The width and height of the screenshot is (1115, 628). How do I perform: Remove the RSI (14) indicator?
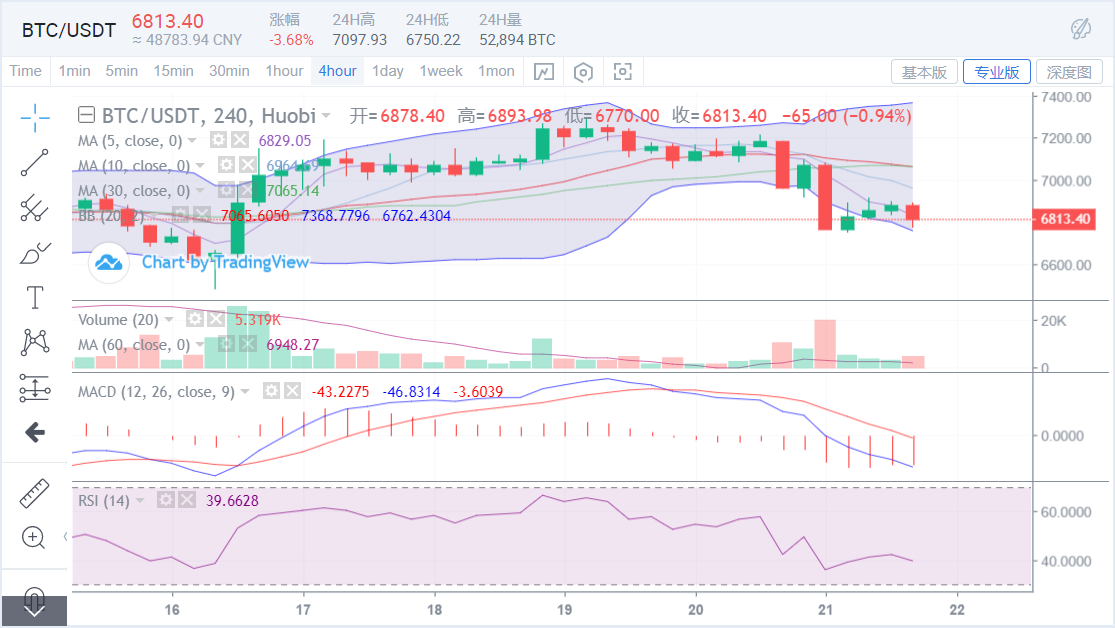(x=186, y=500)
